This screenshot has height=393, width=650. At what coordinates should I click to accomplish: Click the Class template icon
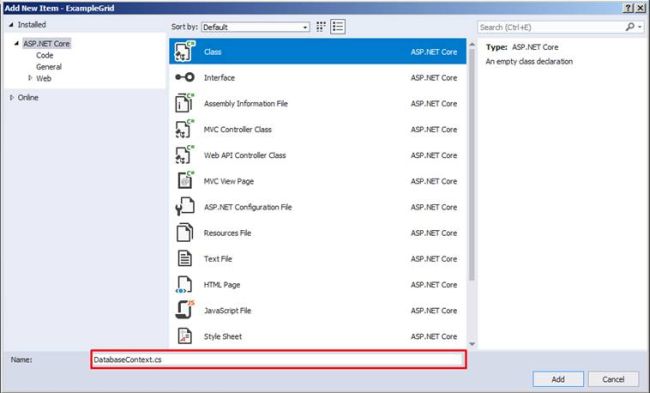(184, 51)
